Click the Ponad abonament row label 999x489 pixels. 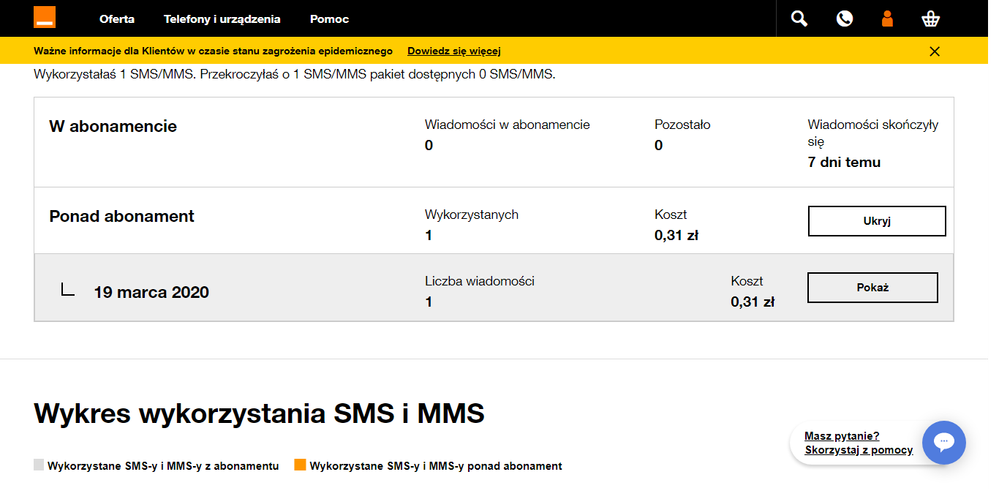point(121,216)
